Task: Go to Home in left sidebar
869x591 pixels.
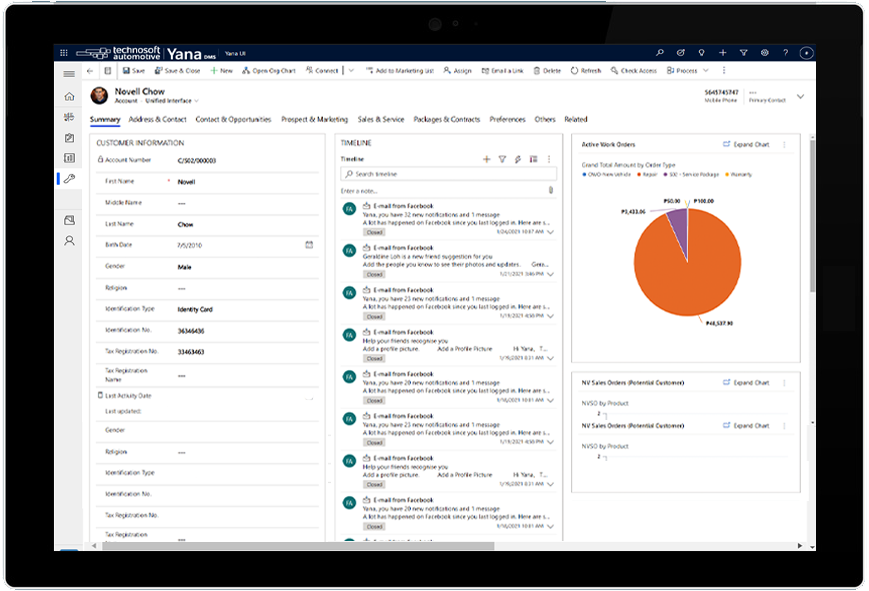Action: (69, 96)
